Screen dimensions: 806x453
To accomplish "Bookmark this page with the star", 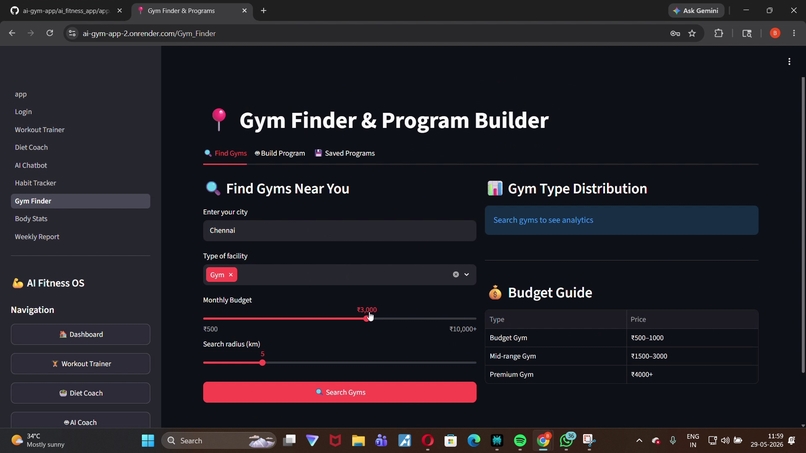I will click(692, 33).
